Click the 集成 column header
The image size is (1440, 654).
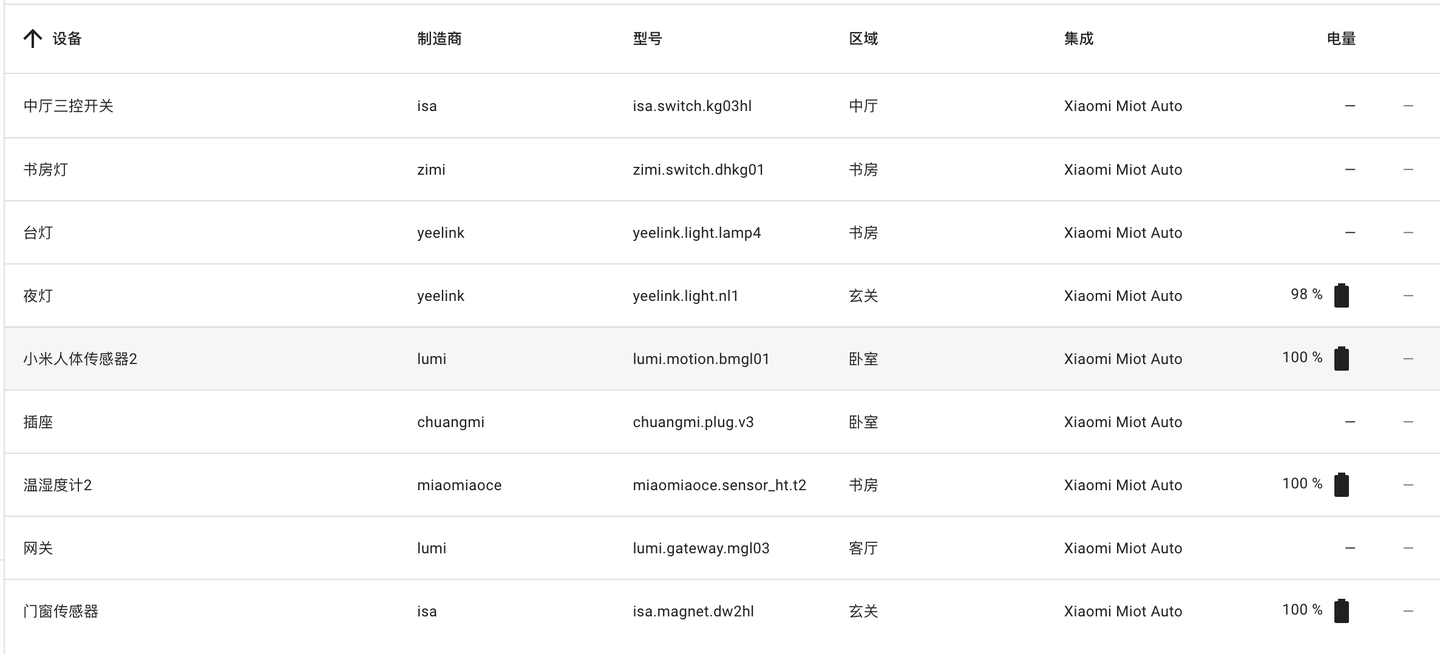coord(1078,39)
